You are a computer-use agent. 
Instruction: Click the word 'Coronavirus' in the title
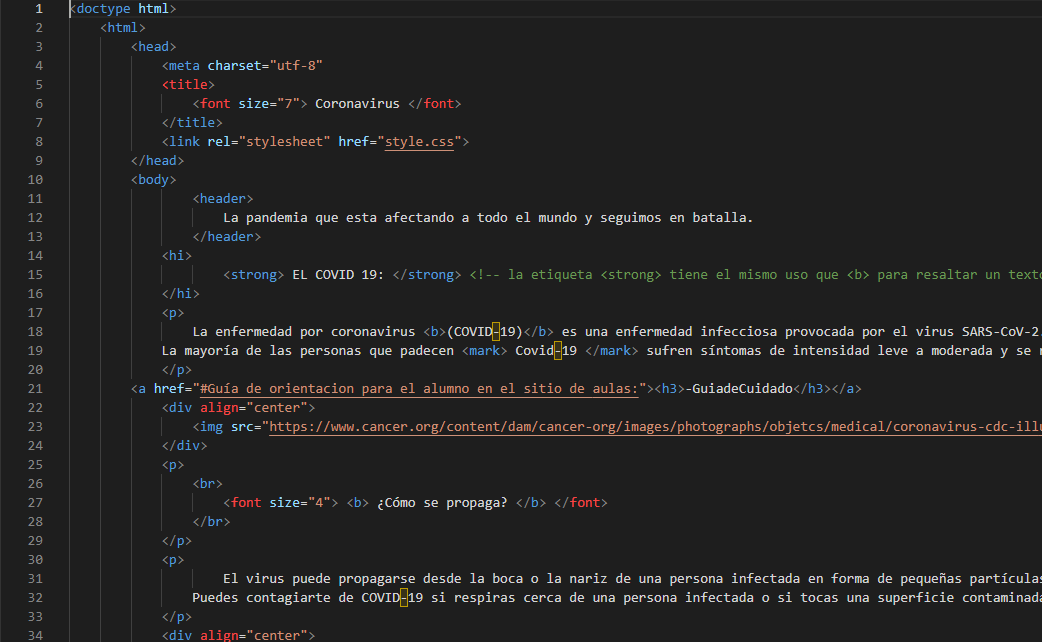click(x=357, y=104)
